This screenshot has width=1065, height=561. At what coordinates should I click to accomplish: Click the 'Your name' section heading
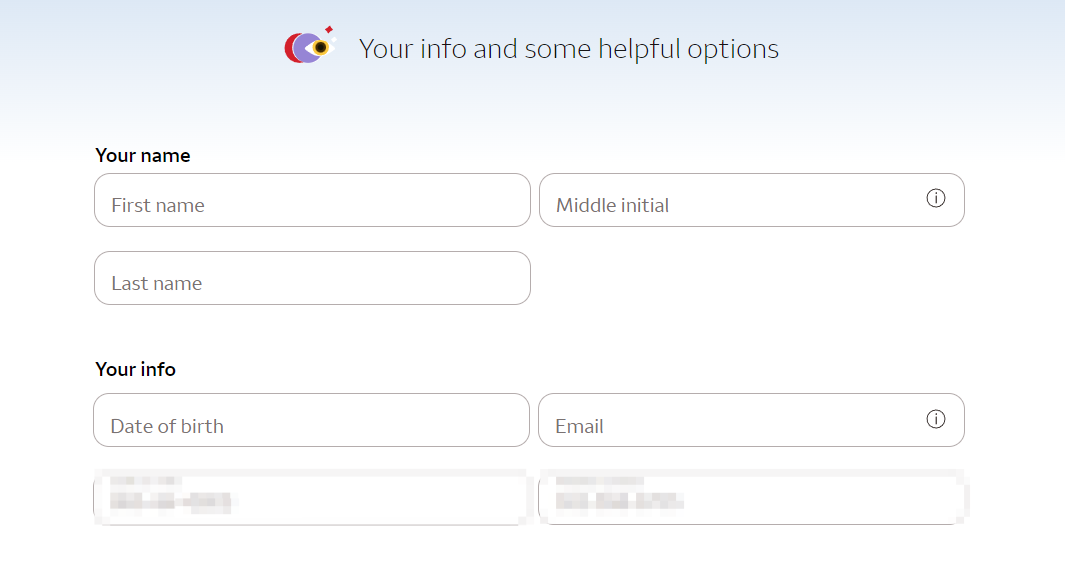pyautogui.click(x=143, y=156)
